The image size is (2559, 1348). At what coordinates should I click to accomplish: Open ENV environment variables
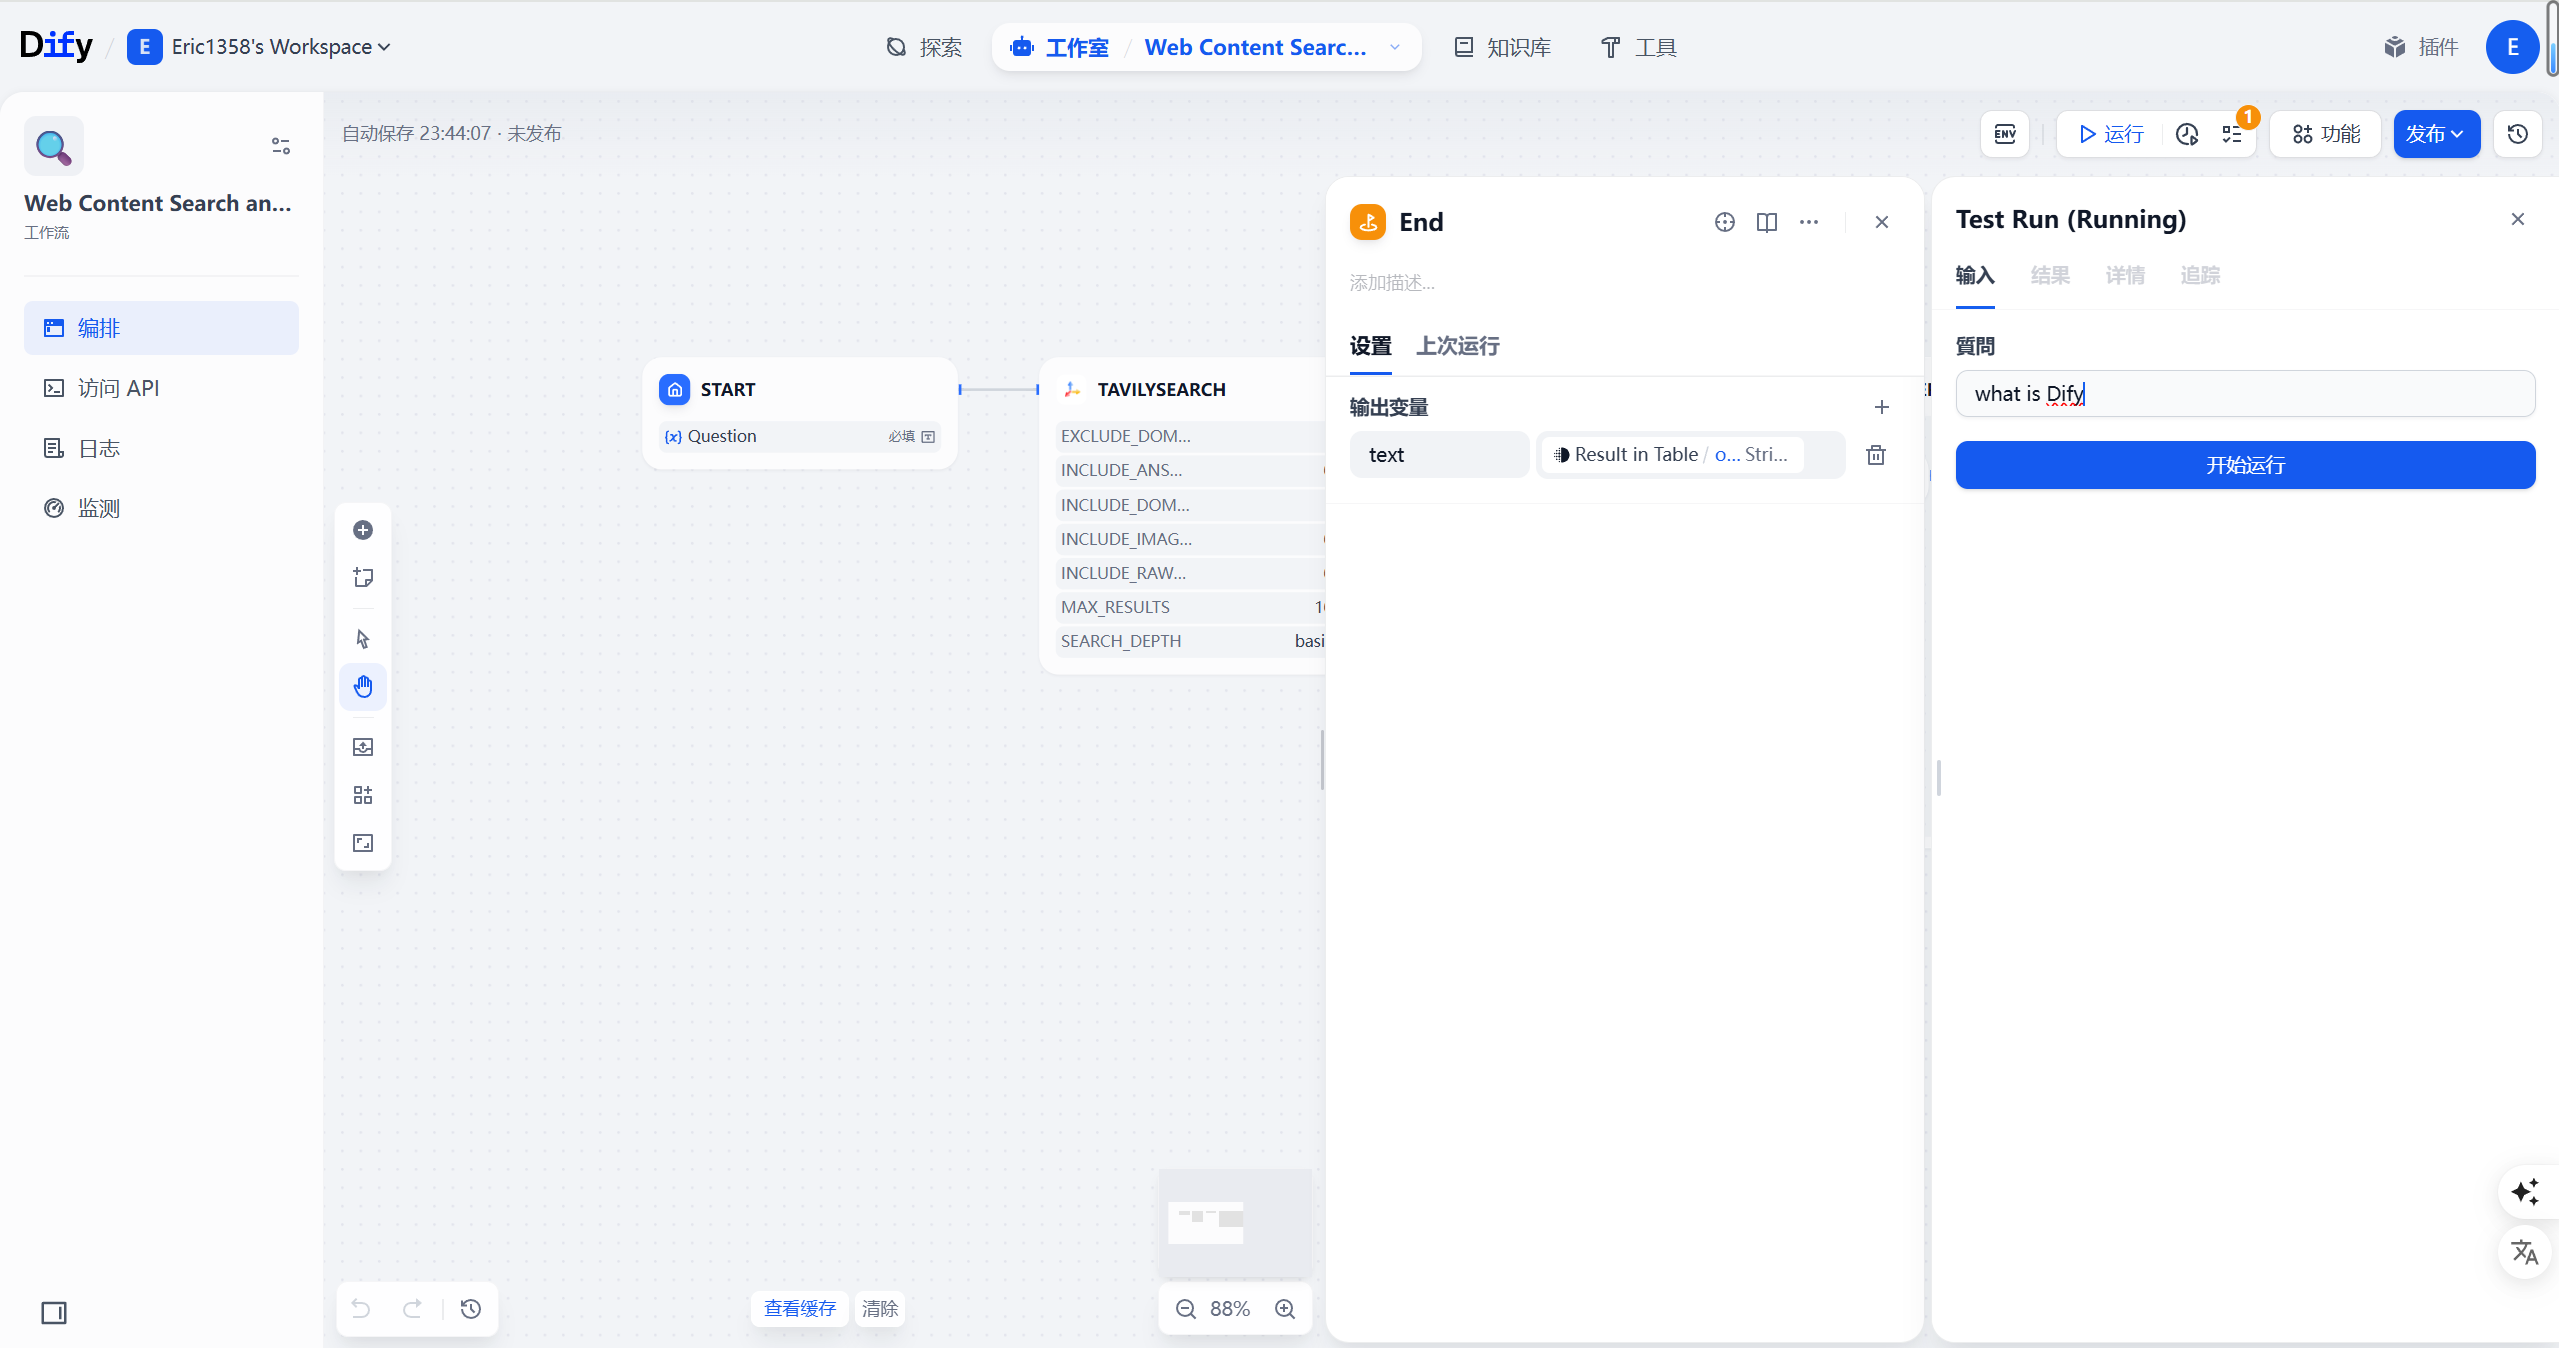pos(2005,134)
